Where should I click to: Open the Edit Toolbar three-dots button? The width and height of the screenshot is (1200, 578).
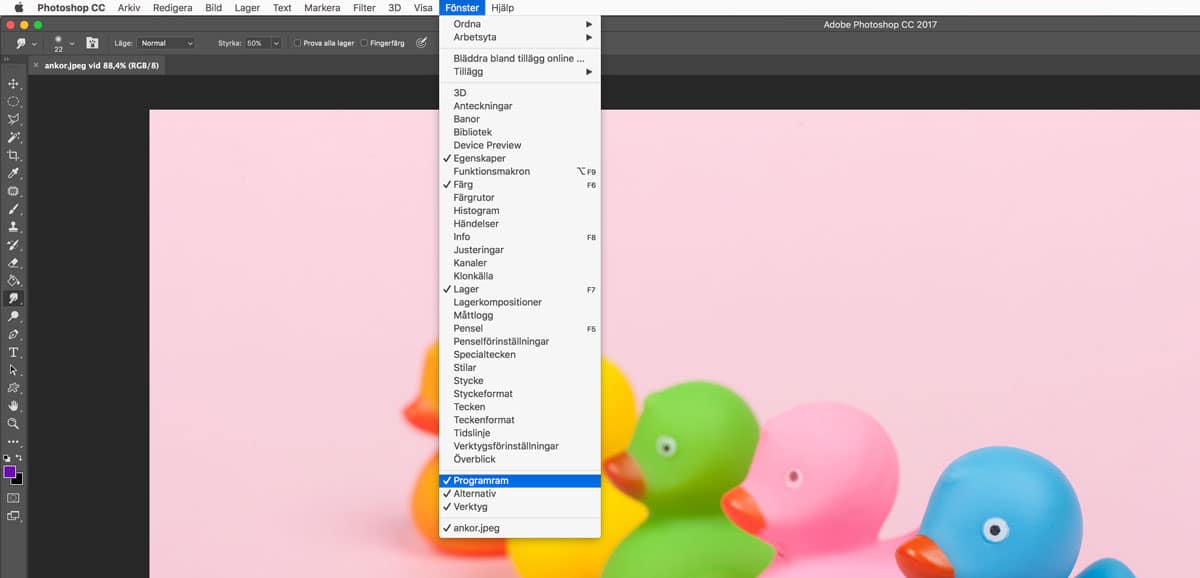tap(14, 441)
